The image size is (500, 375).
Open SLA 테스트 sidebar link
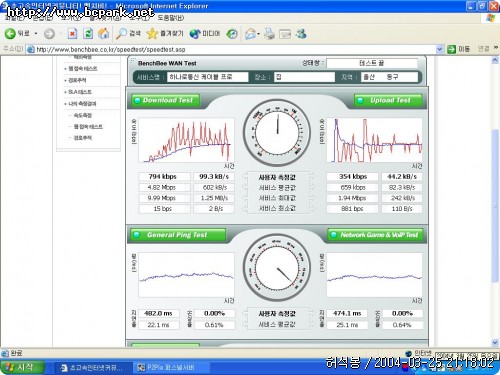[80, 92]
